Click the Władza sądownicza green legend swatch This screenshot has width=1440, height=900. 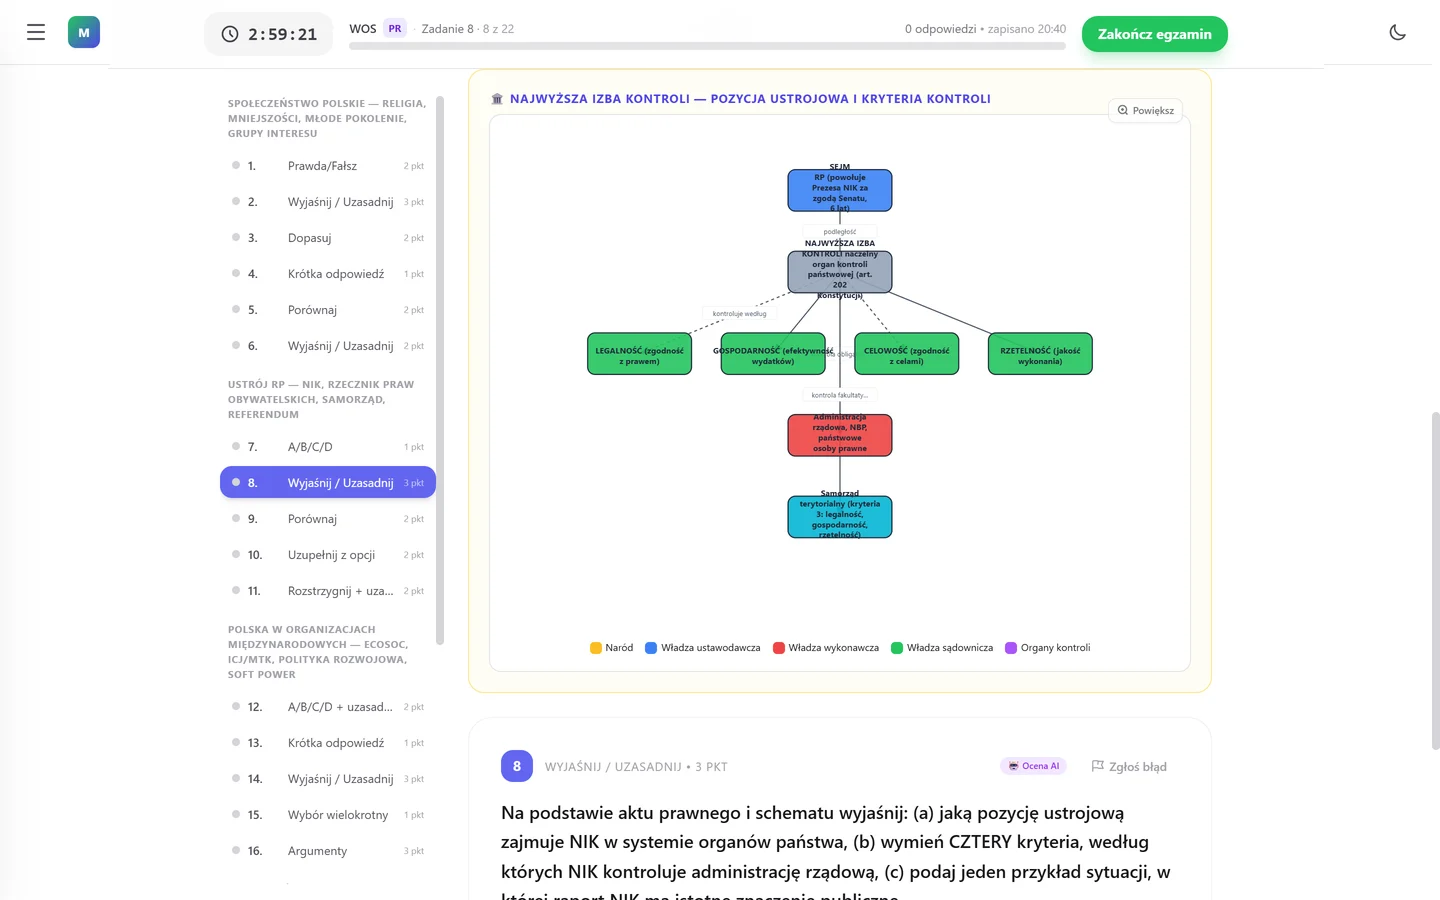(x=897, y=648)
